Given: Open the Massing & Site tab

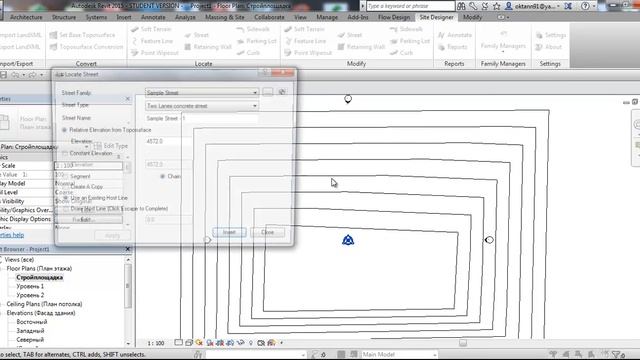Looking at the screenshot, I should point(224,17).
